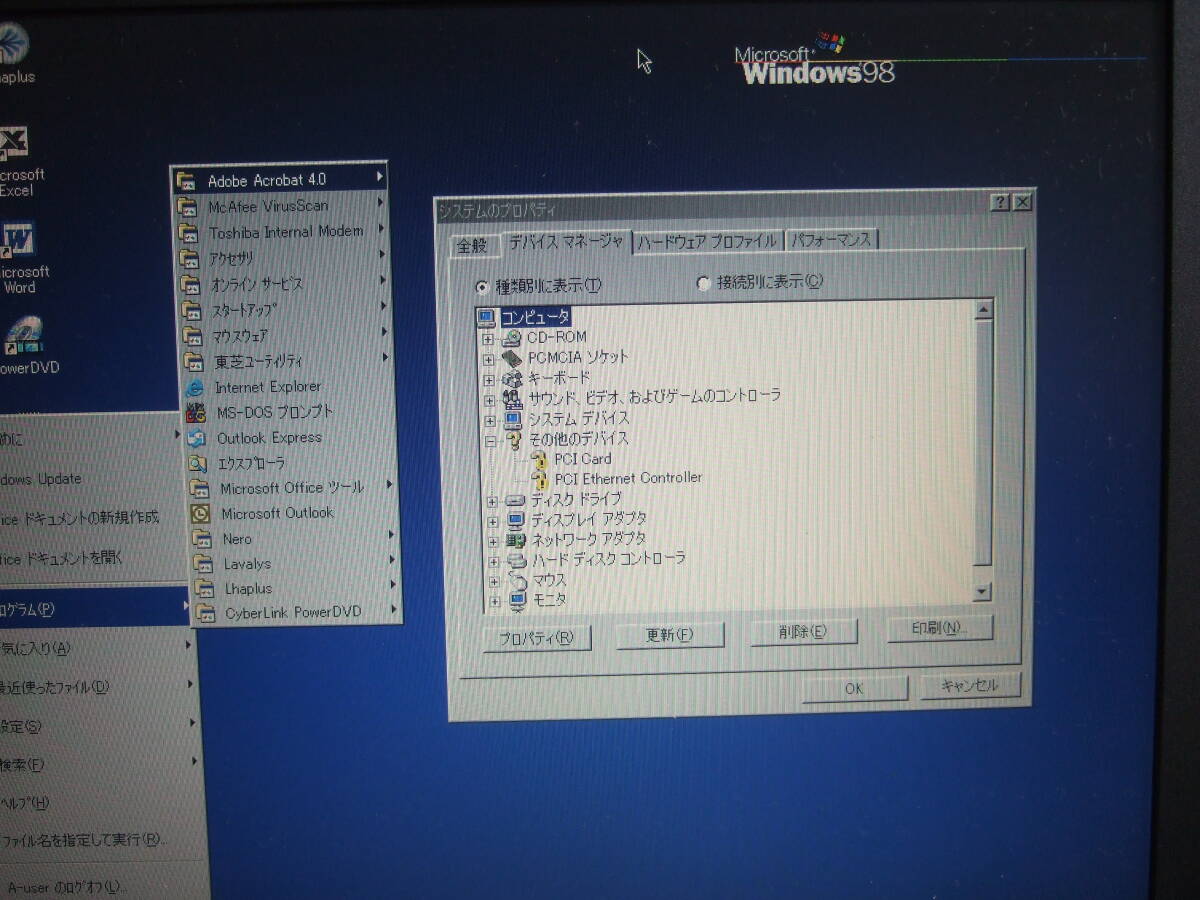The width and height of the screenshot is (1200, 900).
Task: Expand the CD-ROM tree node
Action: click(x=489, y=339)
